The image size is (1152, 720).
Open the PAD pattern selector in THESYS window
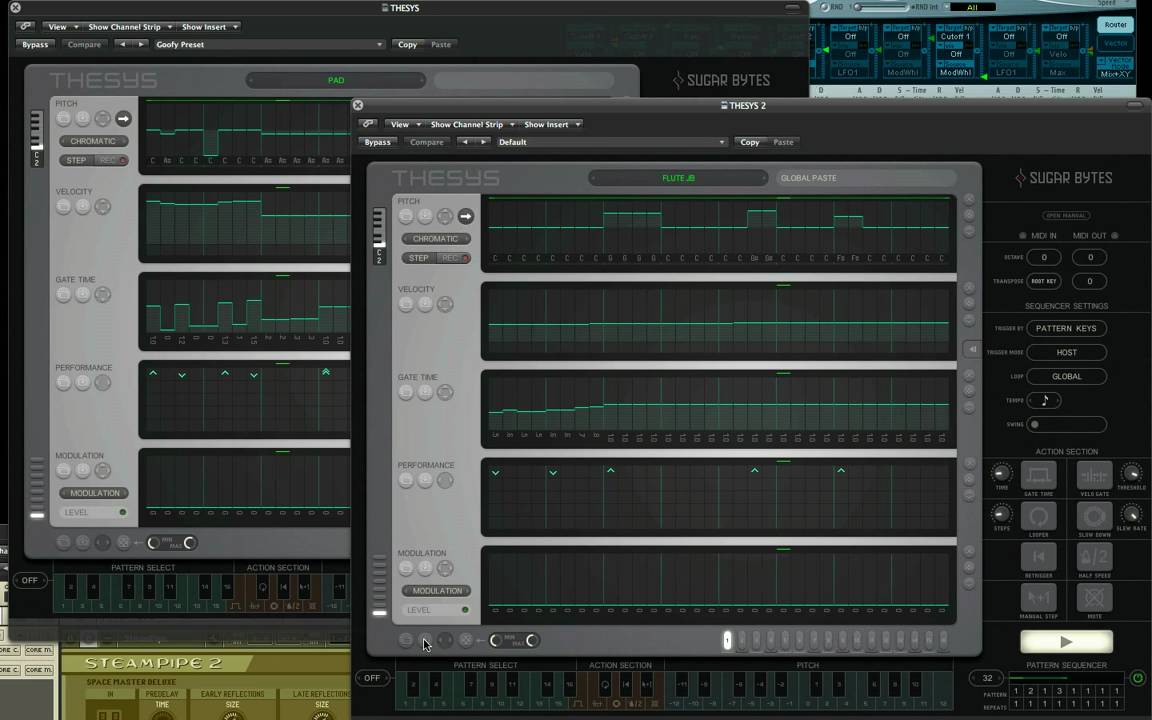336,80
